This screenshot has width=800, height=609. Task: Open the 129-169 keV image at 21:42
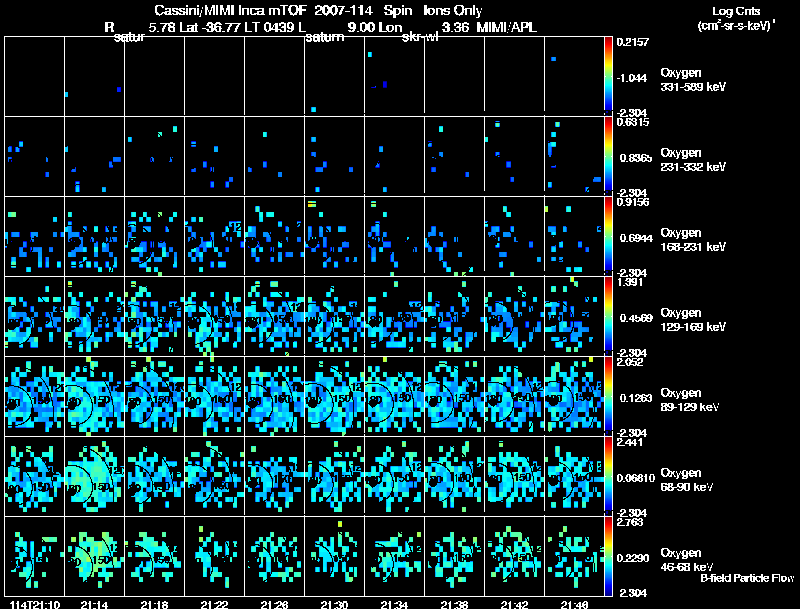(x=514, y=316)
